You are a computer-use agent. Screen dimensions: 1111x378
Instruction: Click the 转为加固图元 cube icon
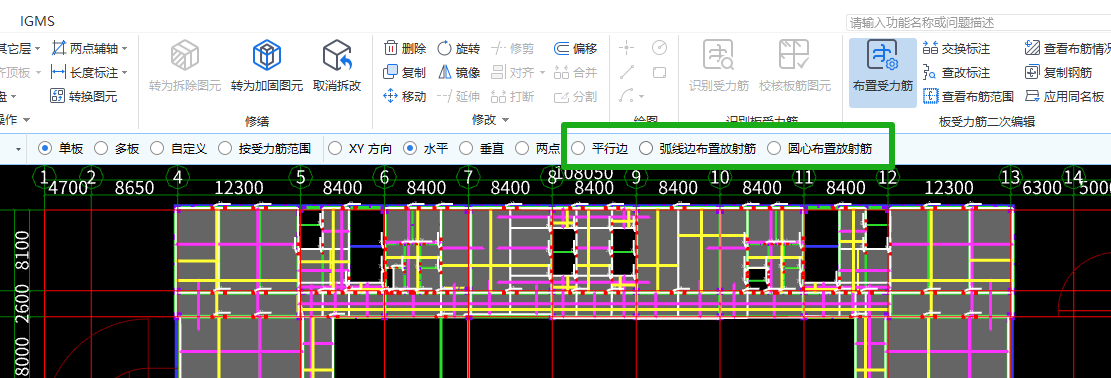click(x=267, y=56)
